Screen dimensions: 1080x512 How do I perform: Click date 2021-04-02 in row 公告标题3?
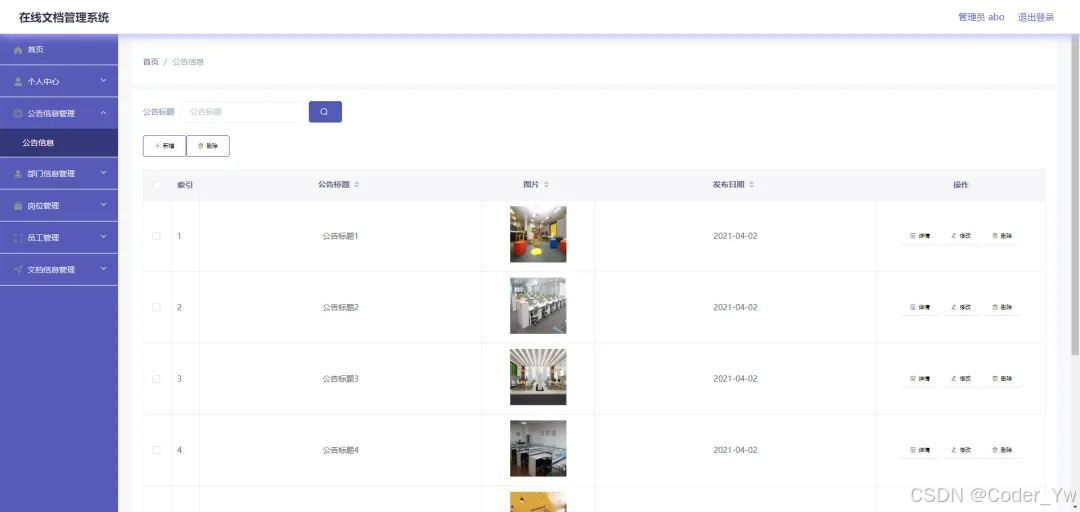[x=735, y=379]
